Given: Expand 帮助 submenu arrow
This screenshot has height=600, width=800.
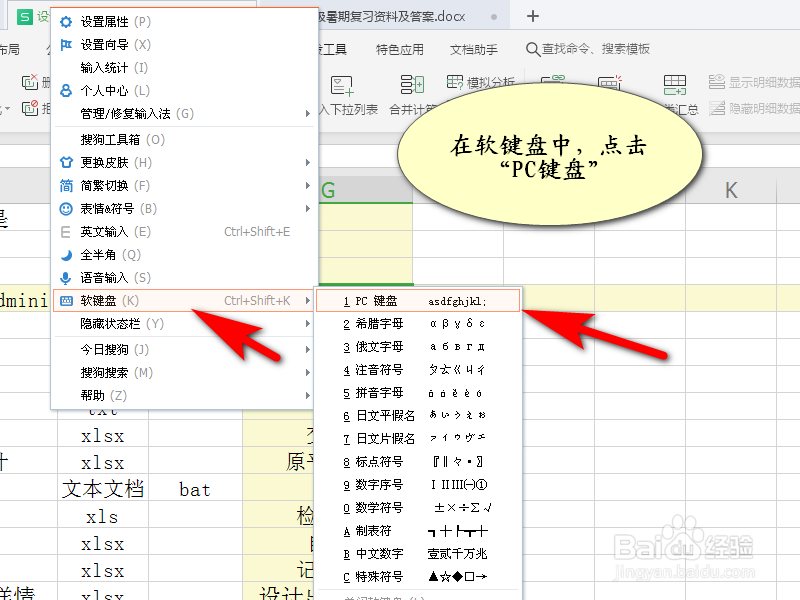Looking at the screenshot, I should (308, 396).
